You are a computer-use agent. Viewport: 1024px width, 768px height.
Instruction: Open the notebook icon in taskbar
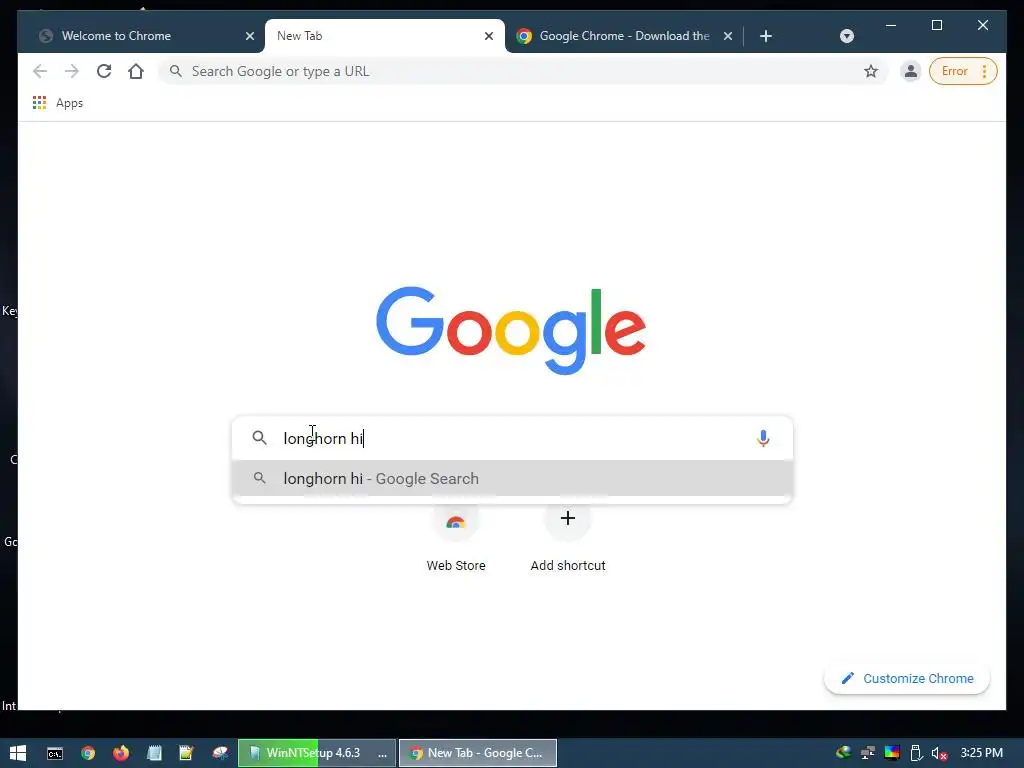(x=154, y=754)
